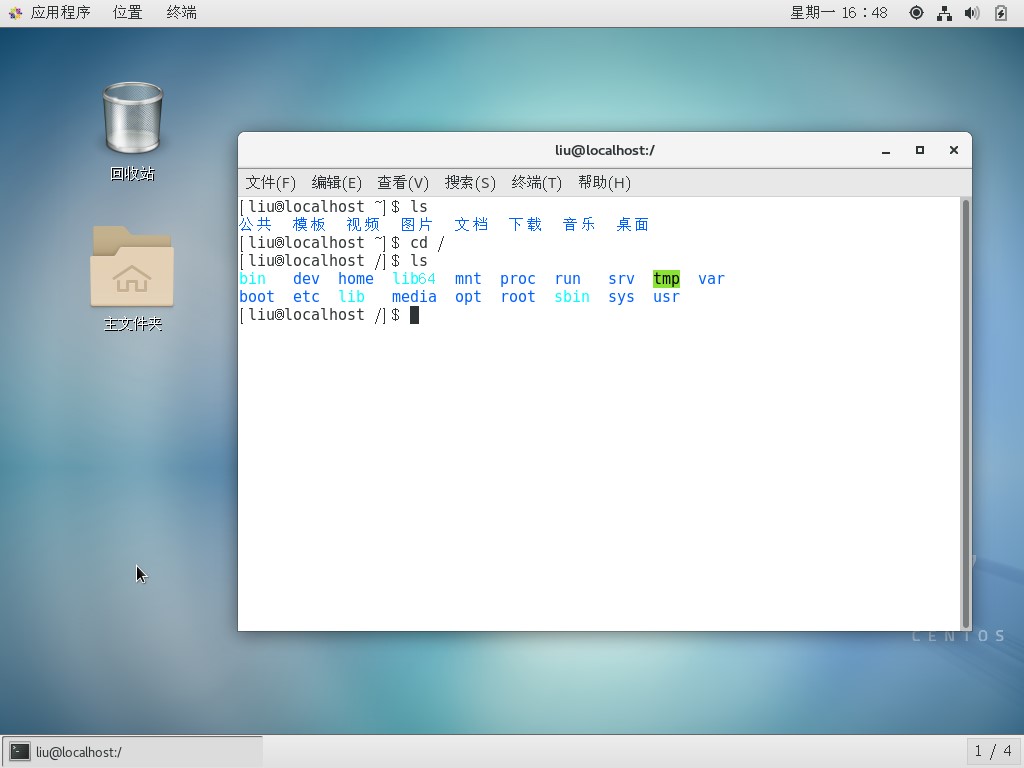The image size is (1024, 768).
Task: Click the location services target icon
Action: (x=916, y=13)
